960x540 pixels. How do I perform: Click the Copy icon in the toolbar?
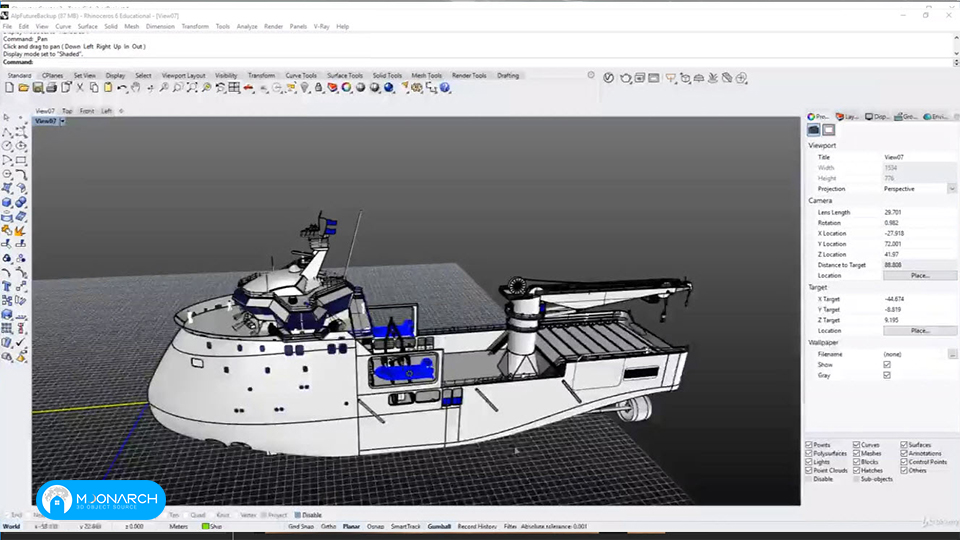(x=94, y=88)
